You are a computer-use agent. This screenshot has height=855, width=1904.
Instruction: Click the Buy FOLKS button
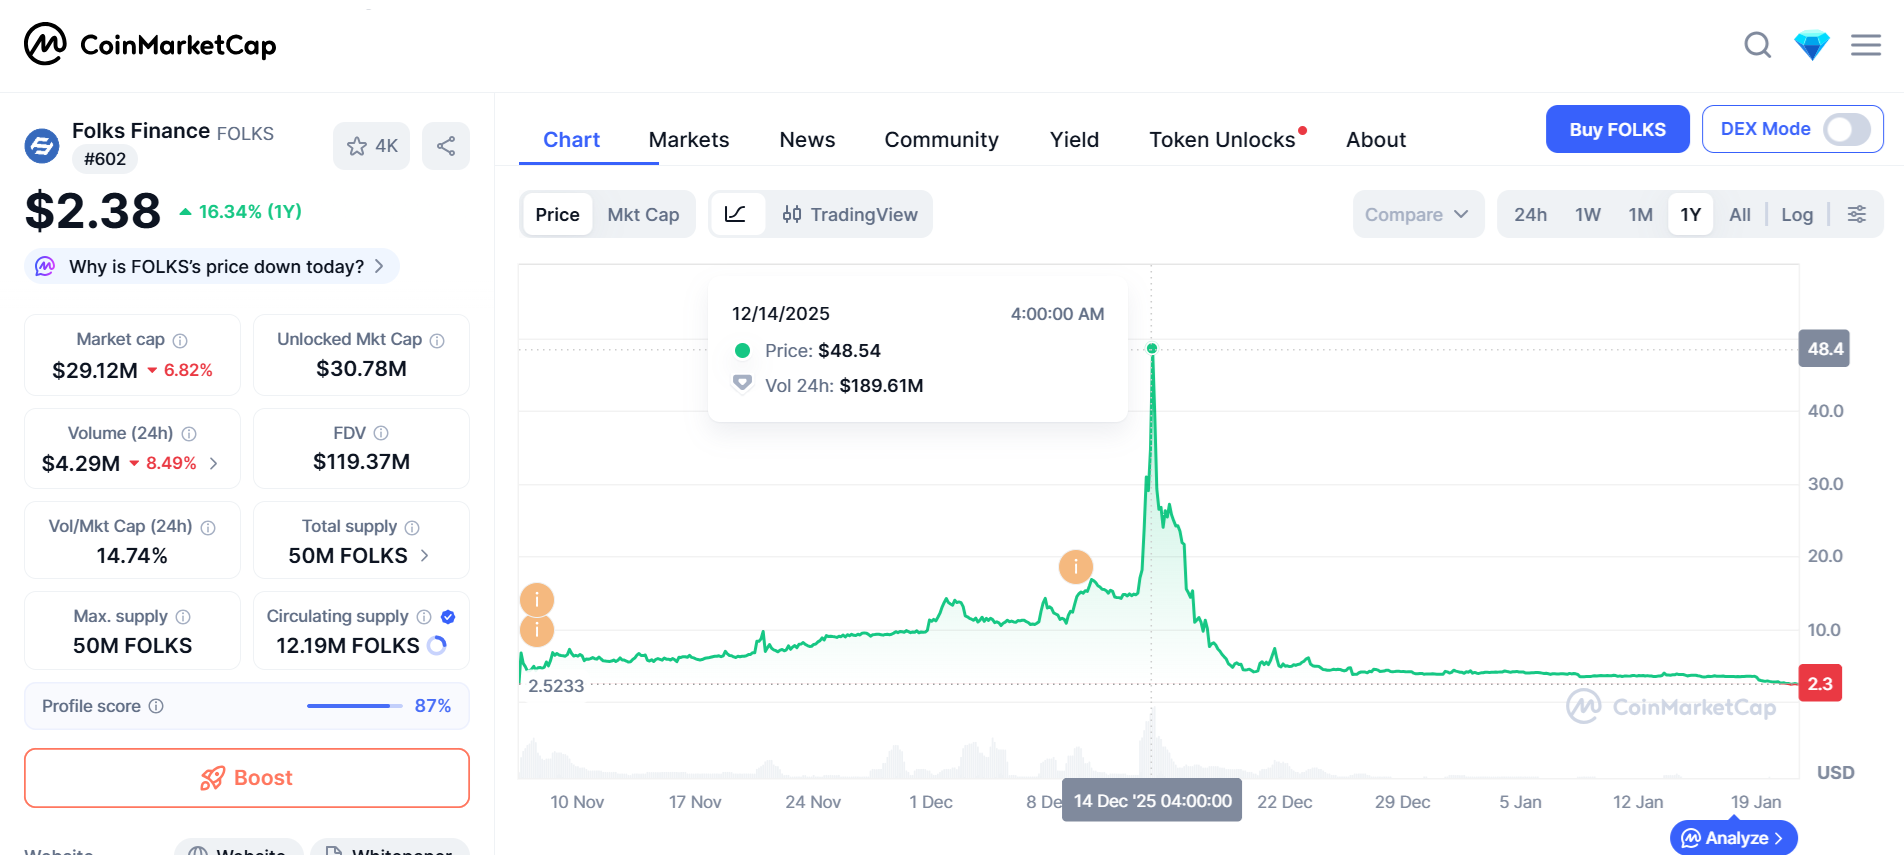click(1616, 129)
